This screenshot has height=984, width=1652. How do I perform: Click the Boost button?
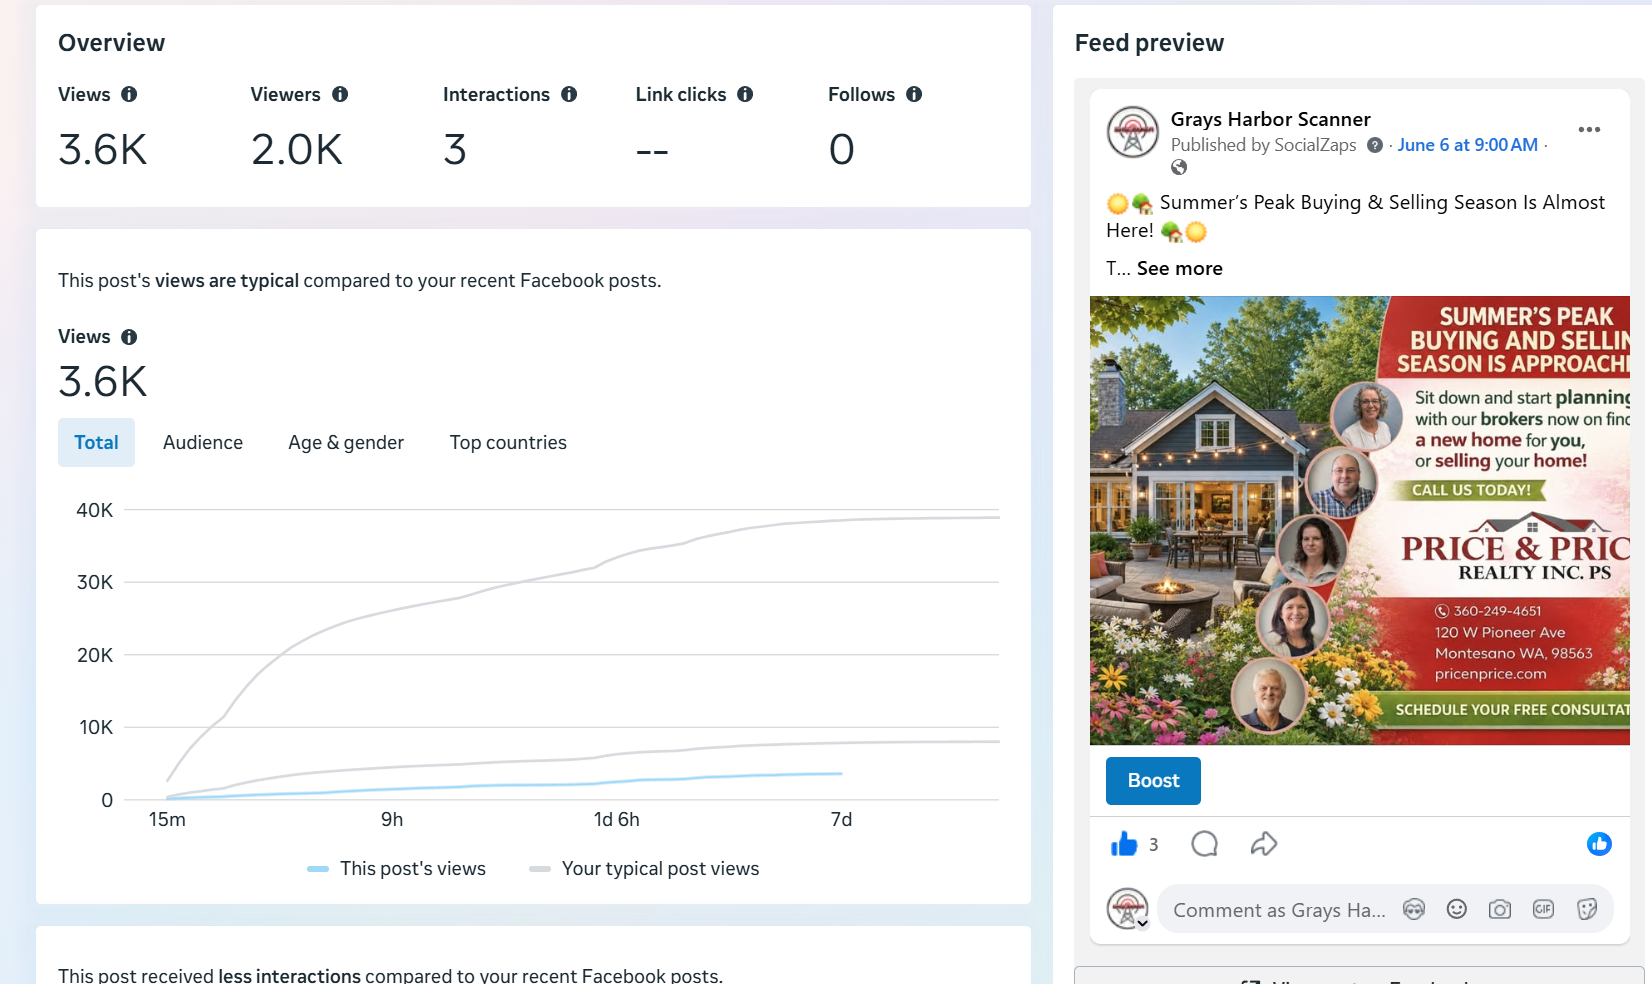pyautogui.click(x=1153, y=780)
